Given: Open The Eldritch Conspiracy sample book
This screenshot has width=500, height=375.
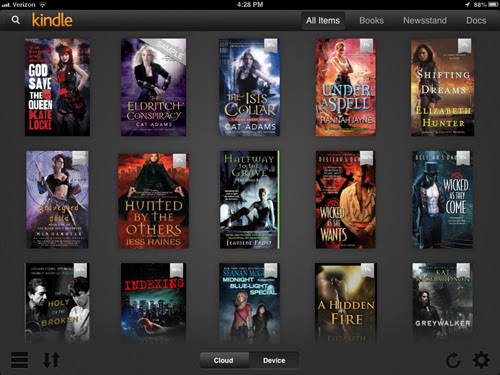Looking at the screenshot, I should coord(153,87).
